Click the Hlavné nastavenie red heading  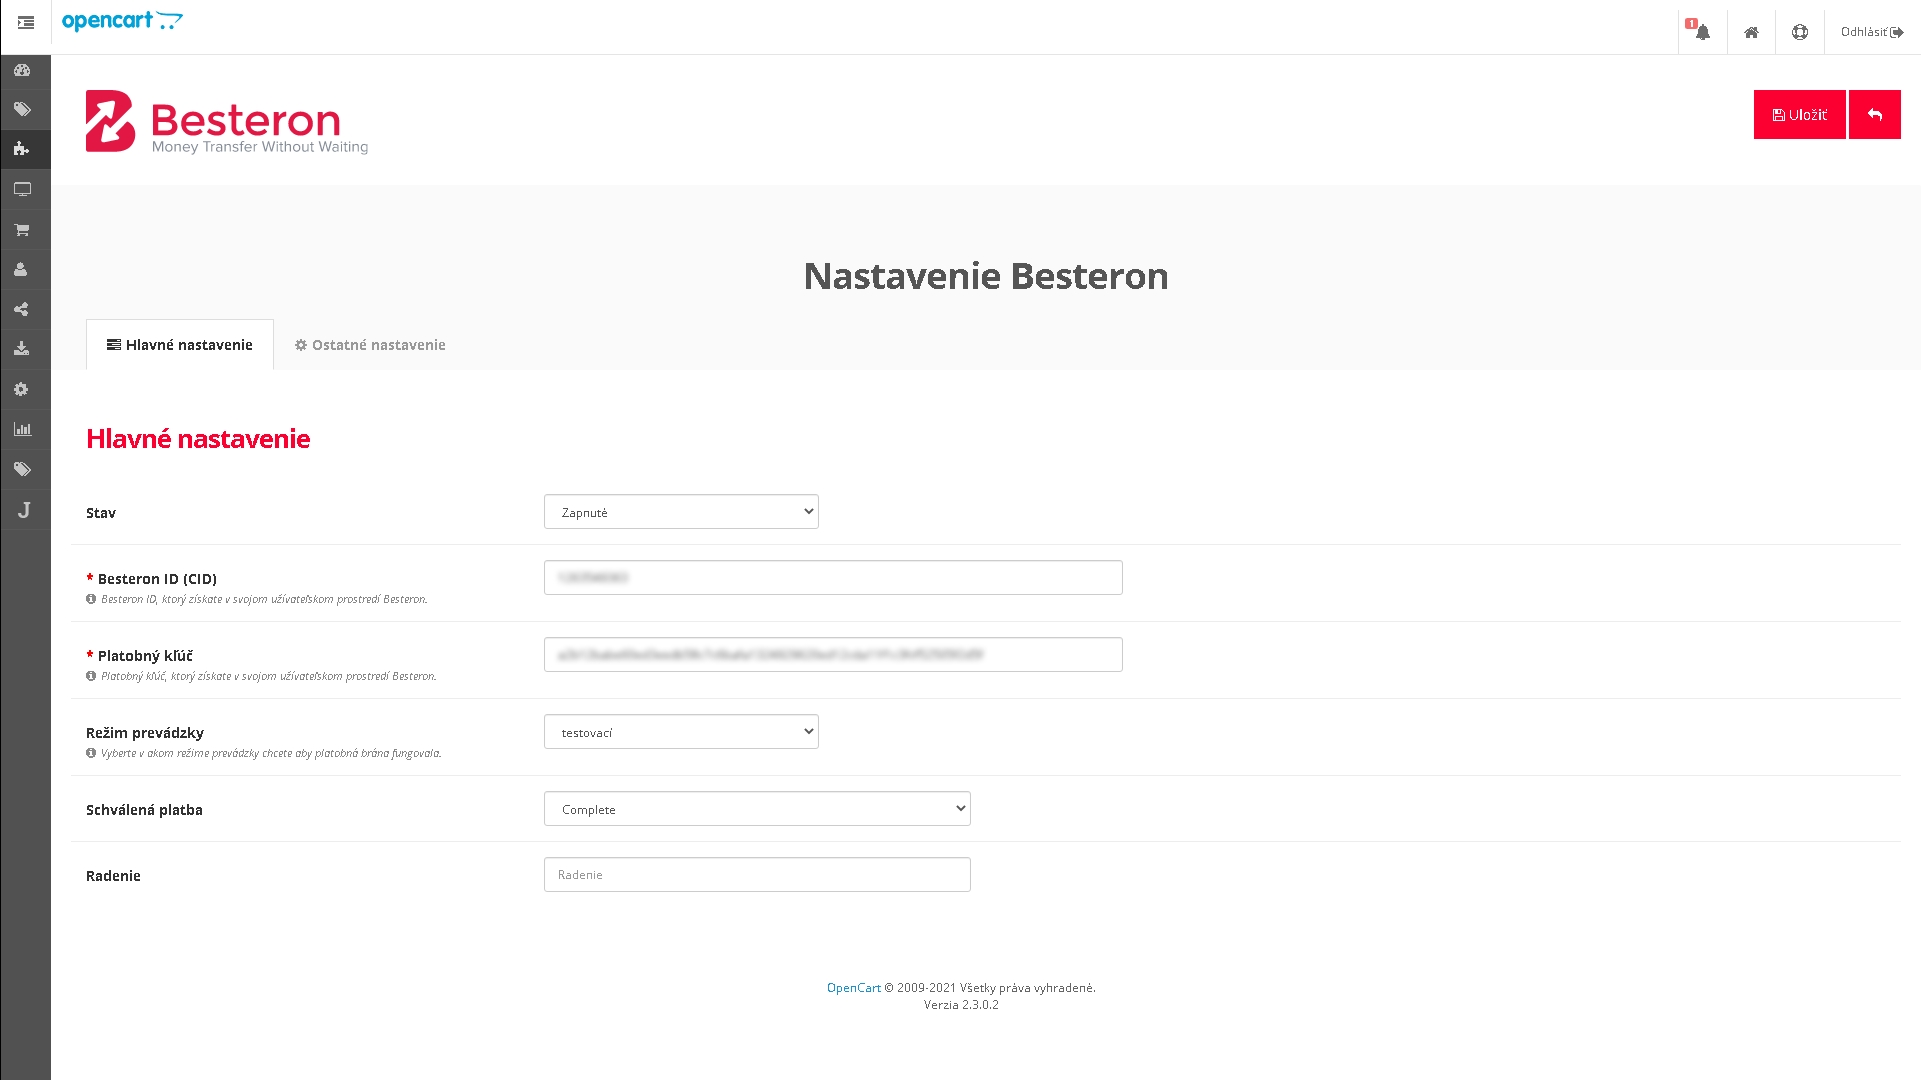point(198,439)
